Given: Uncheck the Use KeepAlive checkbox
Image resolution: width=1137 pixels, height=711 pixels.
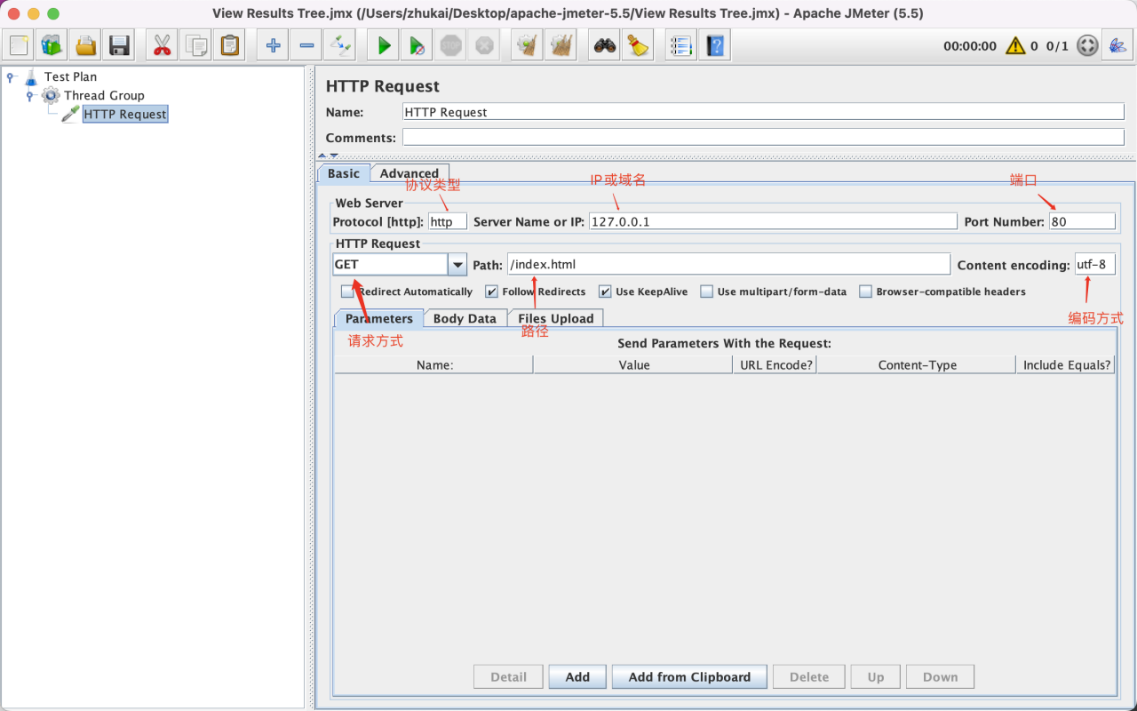Looking at the screenshot, I should click(605, 292).
